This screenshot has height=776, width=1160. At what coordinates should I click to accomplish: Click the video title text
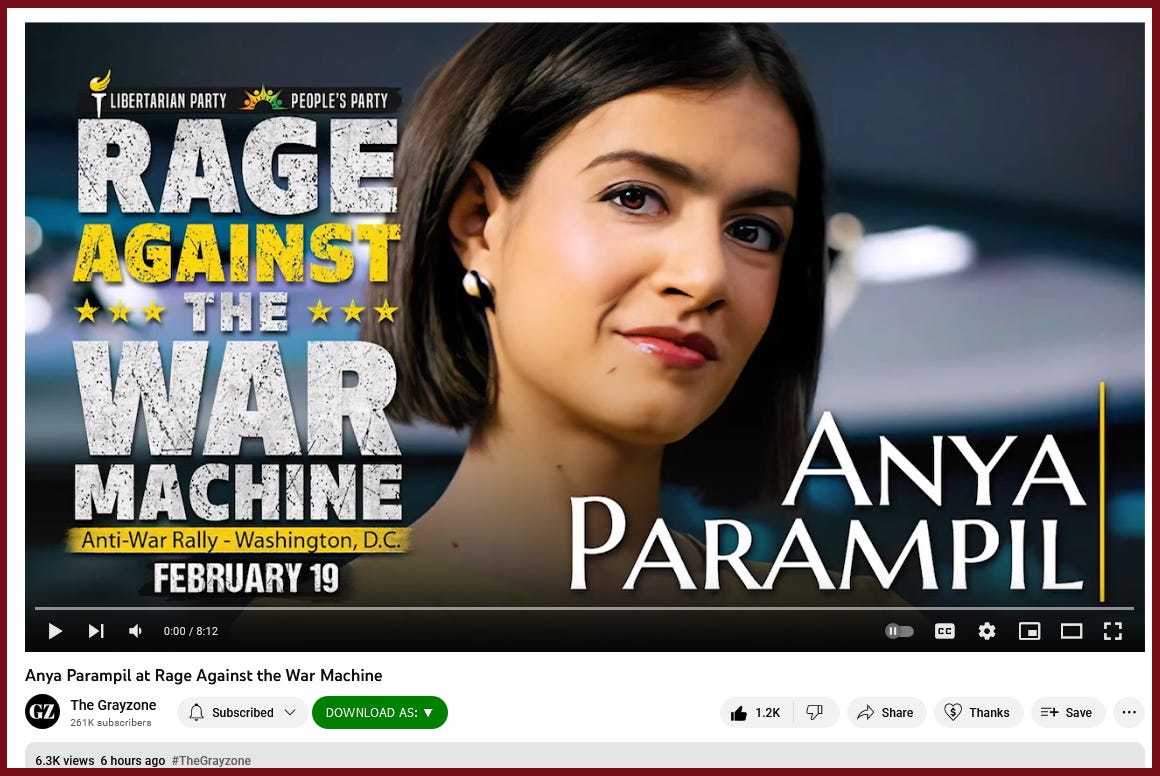203,675
